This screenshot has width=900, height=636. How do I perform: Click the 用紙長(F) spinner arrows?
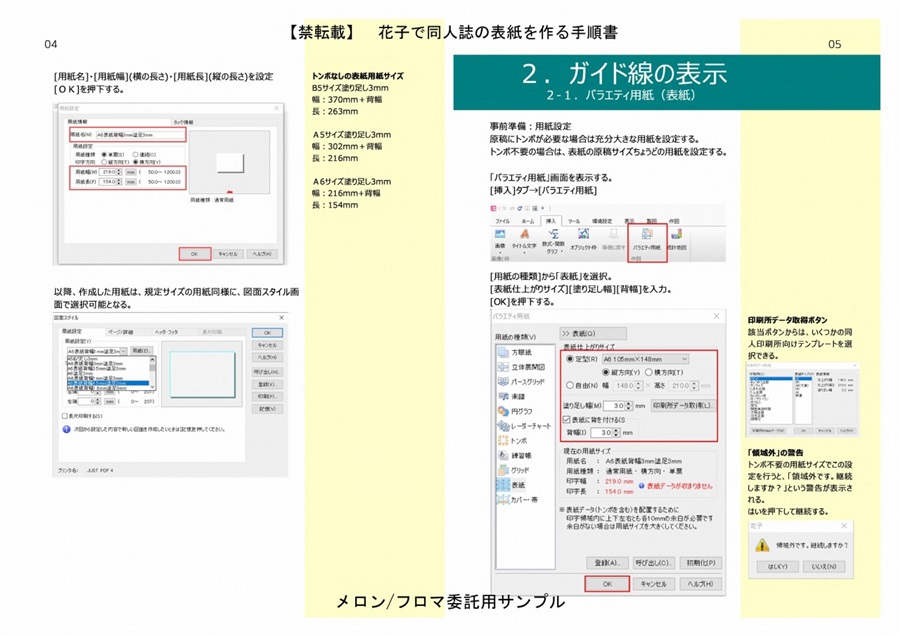pyautogui.click(x=119, y=181)
